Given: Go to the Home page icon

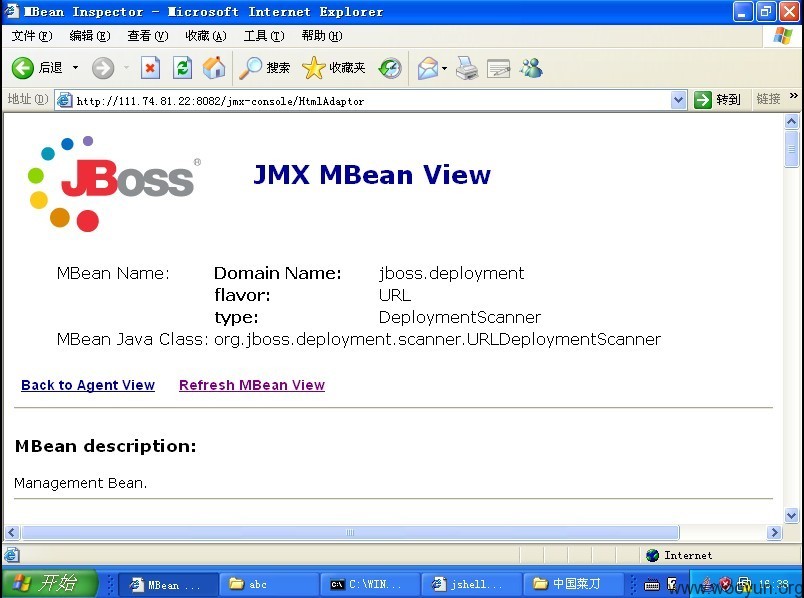Looking at the screenshot, I should click(214, 68).
